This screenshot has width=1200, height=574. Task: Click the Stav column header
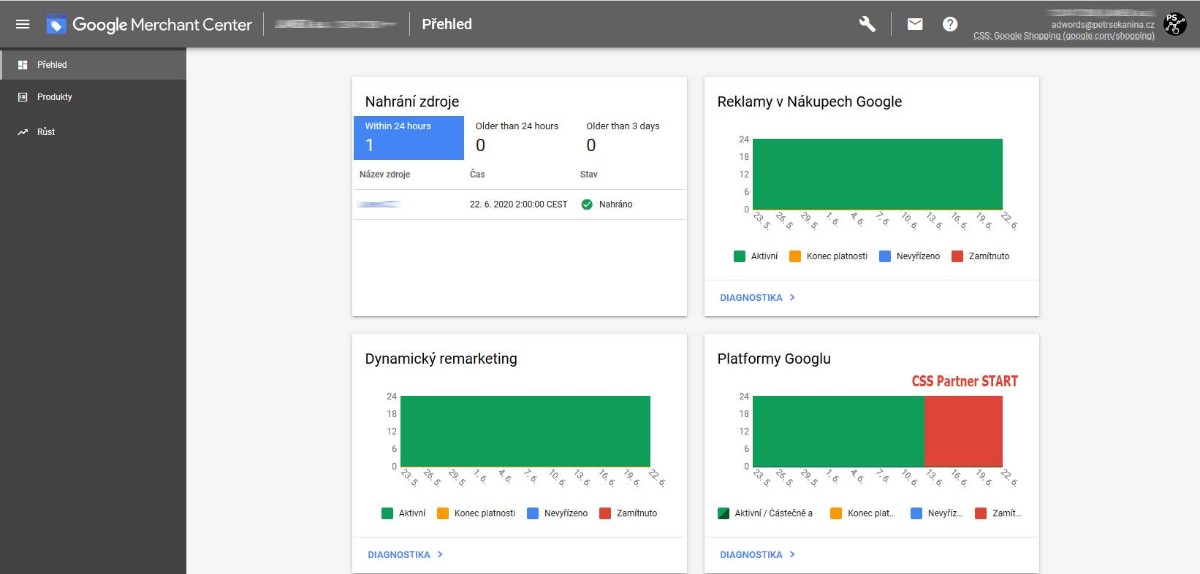coord(589,175)
